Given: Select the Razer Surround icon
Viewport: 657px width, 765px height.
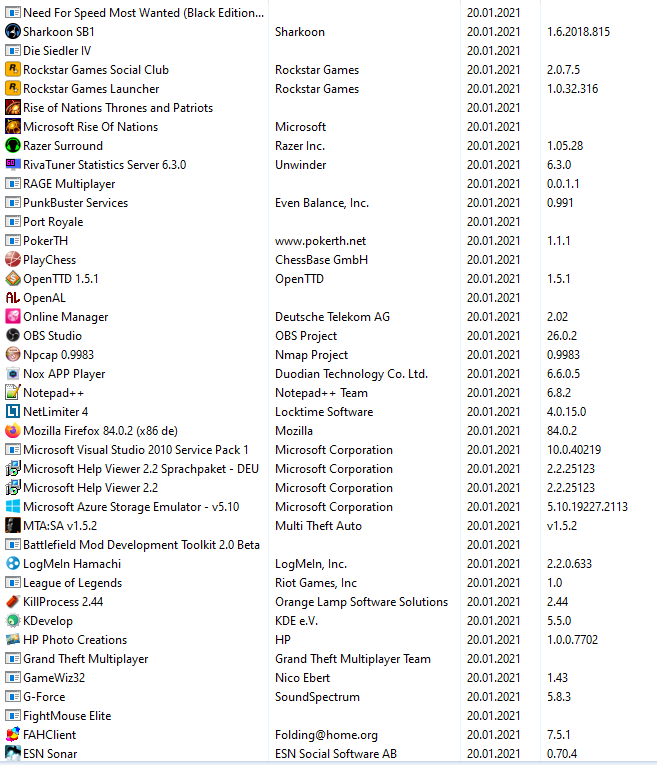Looking at the screenshot, I should 13,146.
